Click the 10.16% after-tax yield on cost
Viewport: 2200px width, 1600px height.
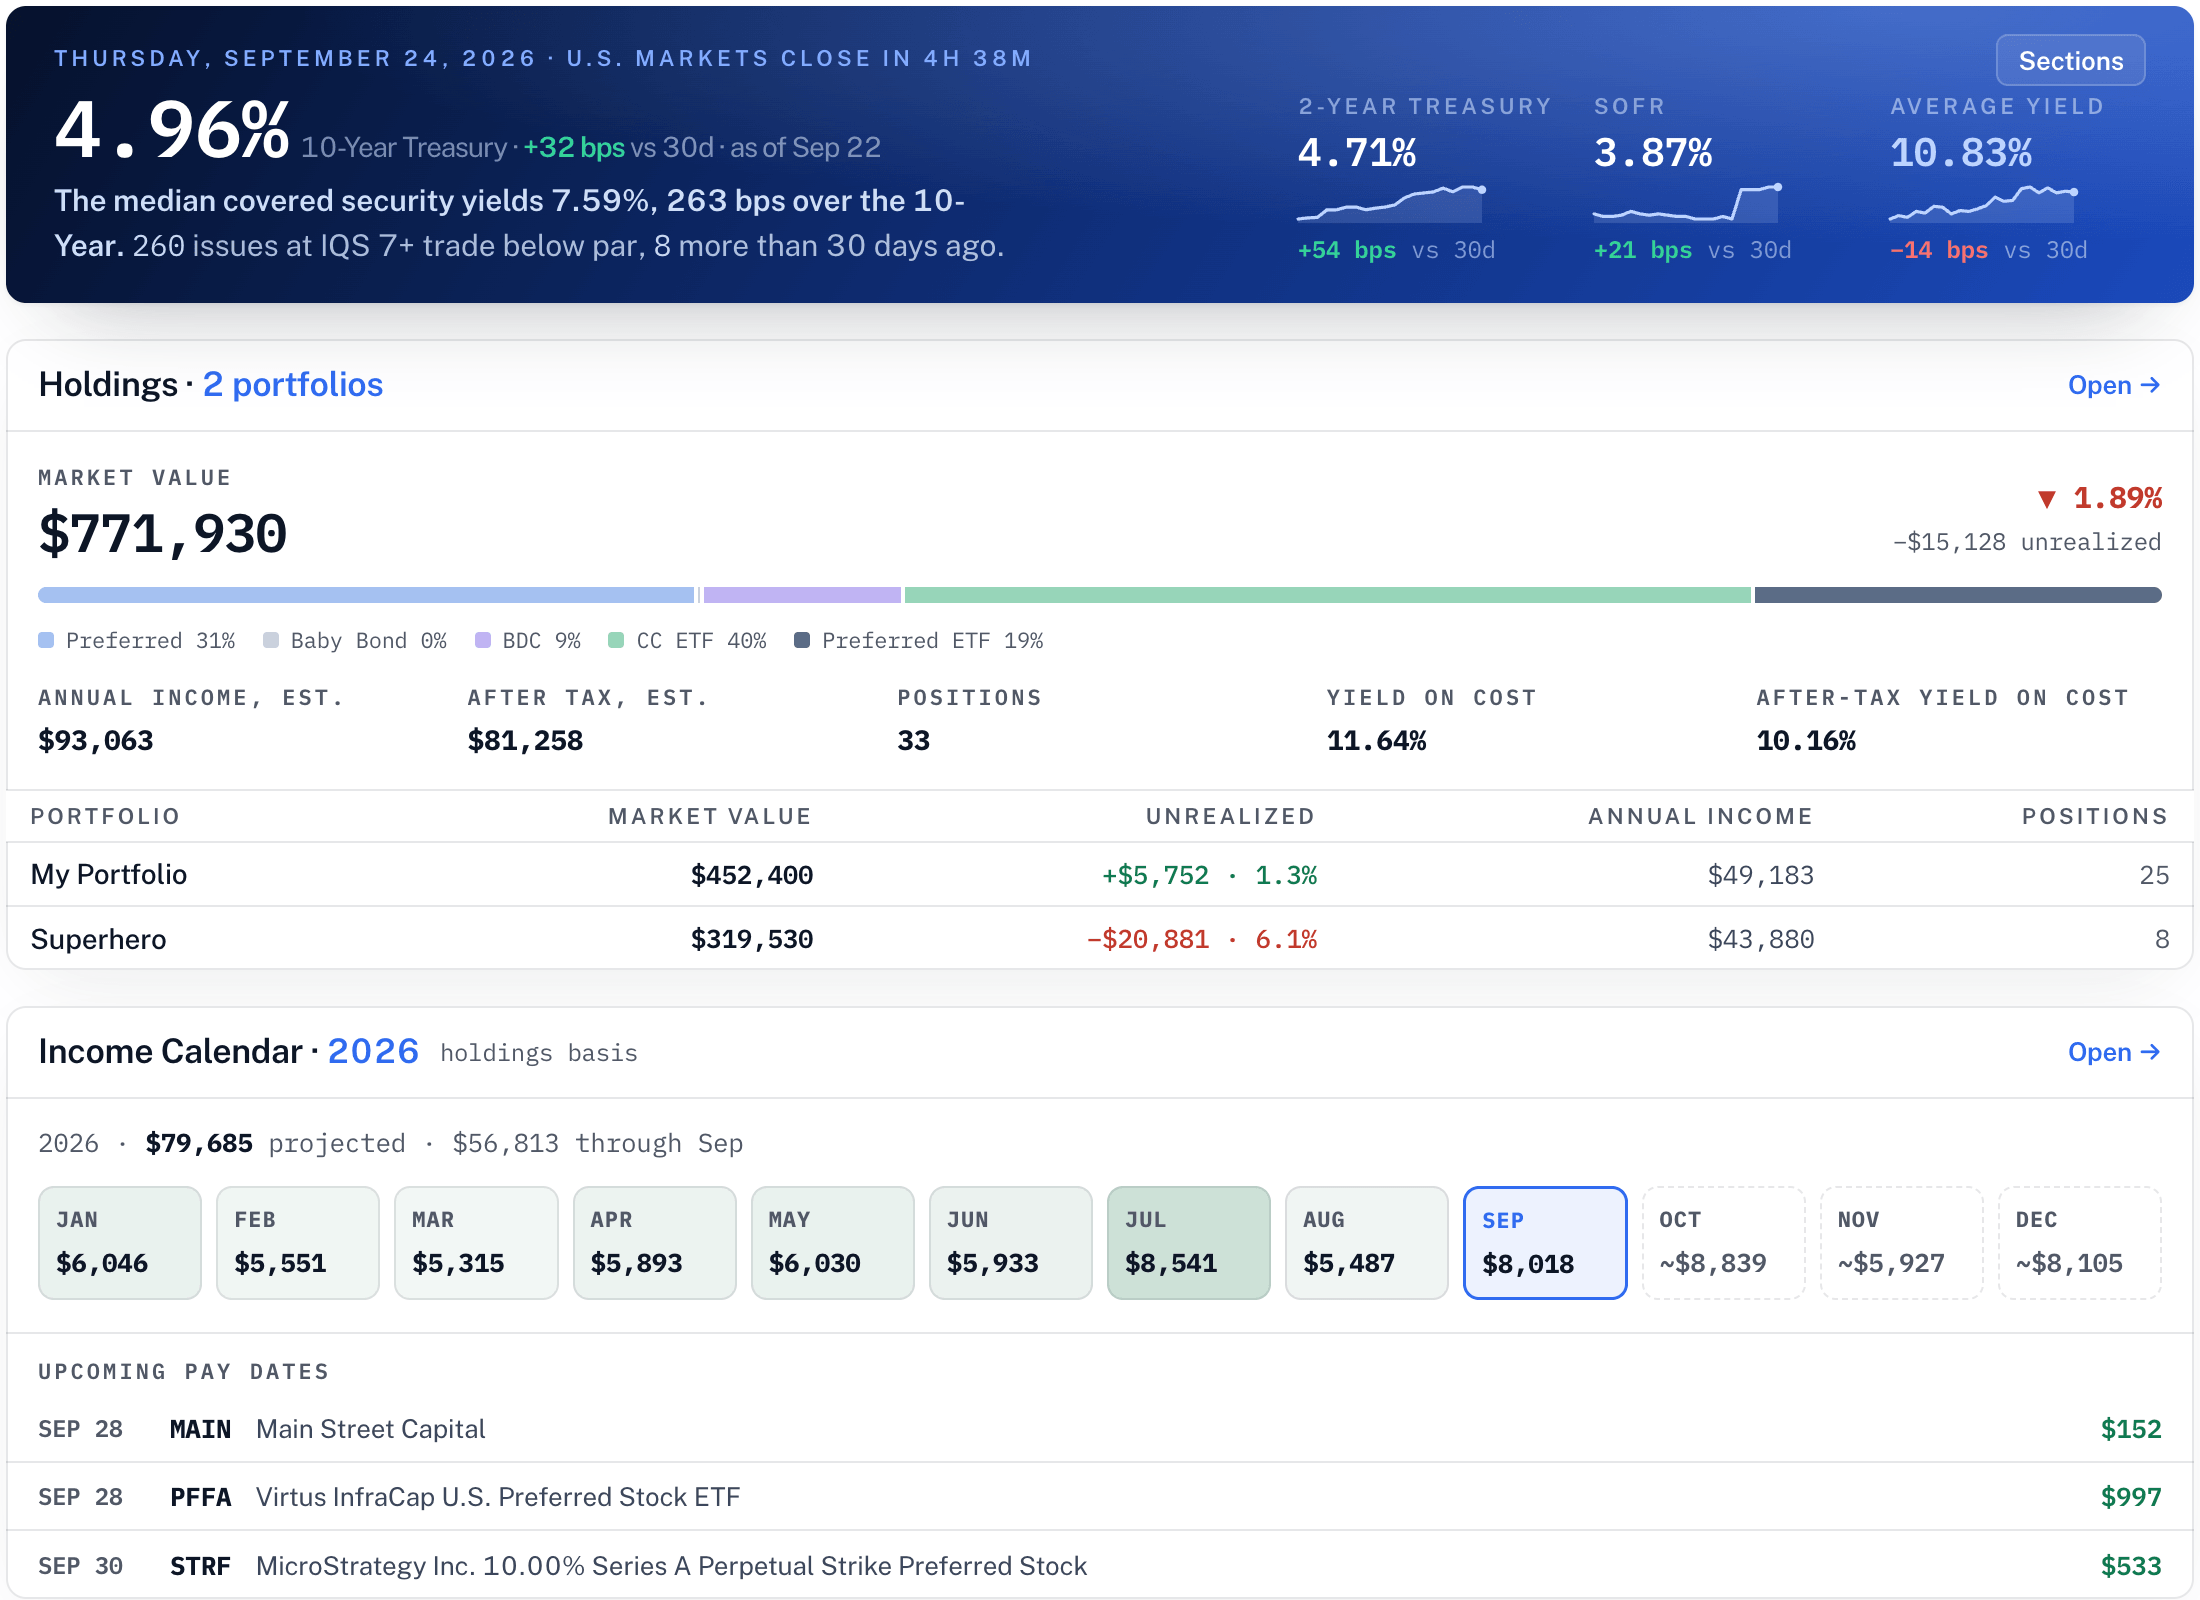tap(1806, 740)
